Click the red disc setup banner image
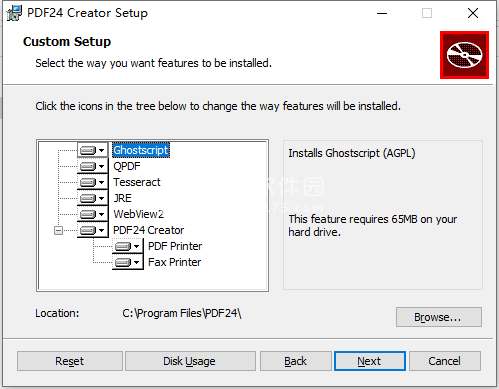Image resolution: width=499 pixels, height=389 pixels. click(x=464, y=55)
